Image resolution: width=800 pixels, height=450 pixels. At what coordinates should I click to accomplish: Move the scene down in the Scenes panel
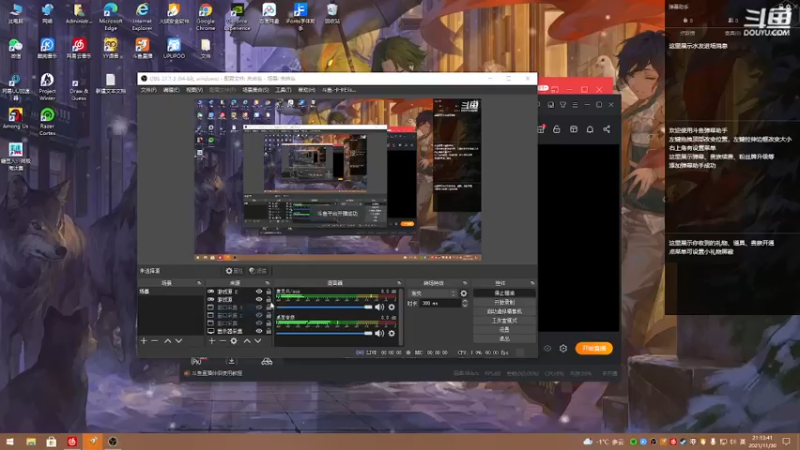pyautogui.click(x=179, y=341)
